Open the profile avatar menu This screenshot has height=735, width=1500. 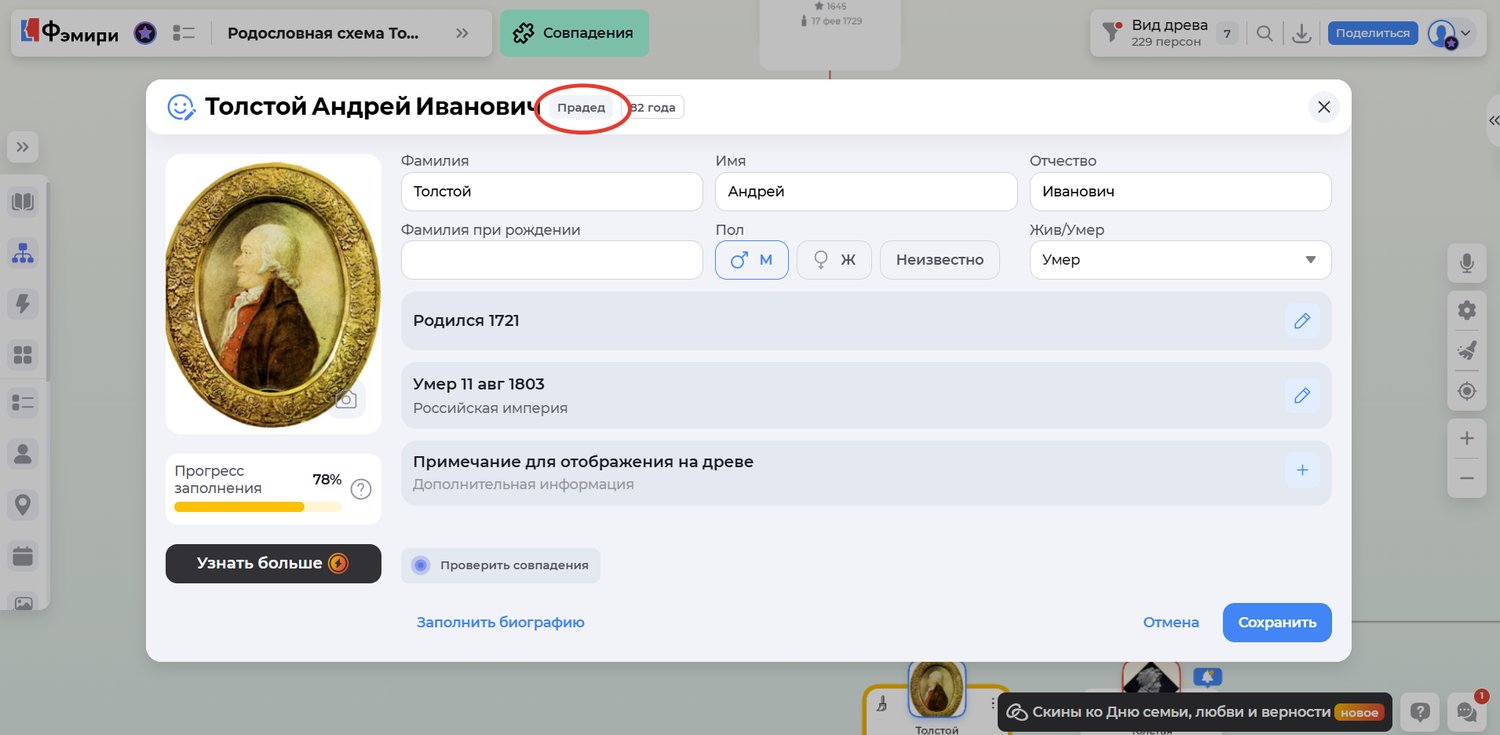1450,33
